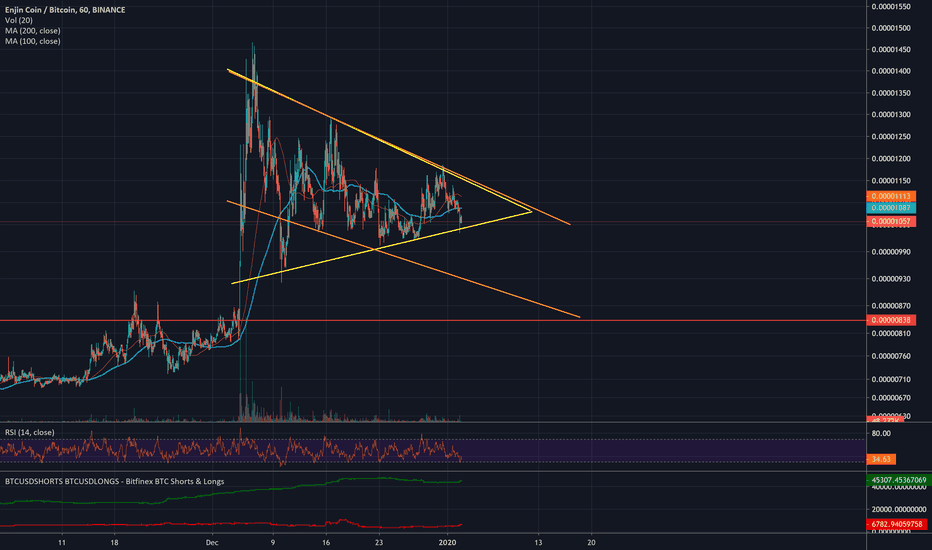Click the 80.00 RSI axis value
This screenshot has height=550, width=932.
881,433
